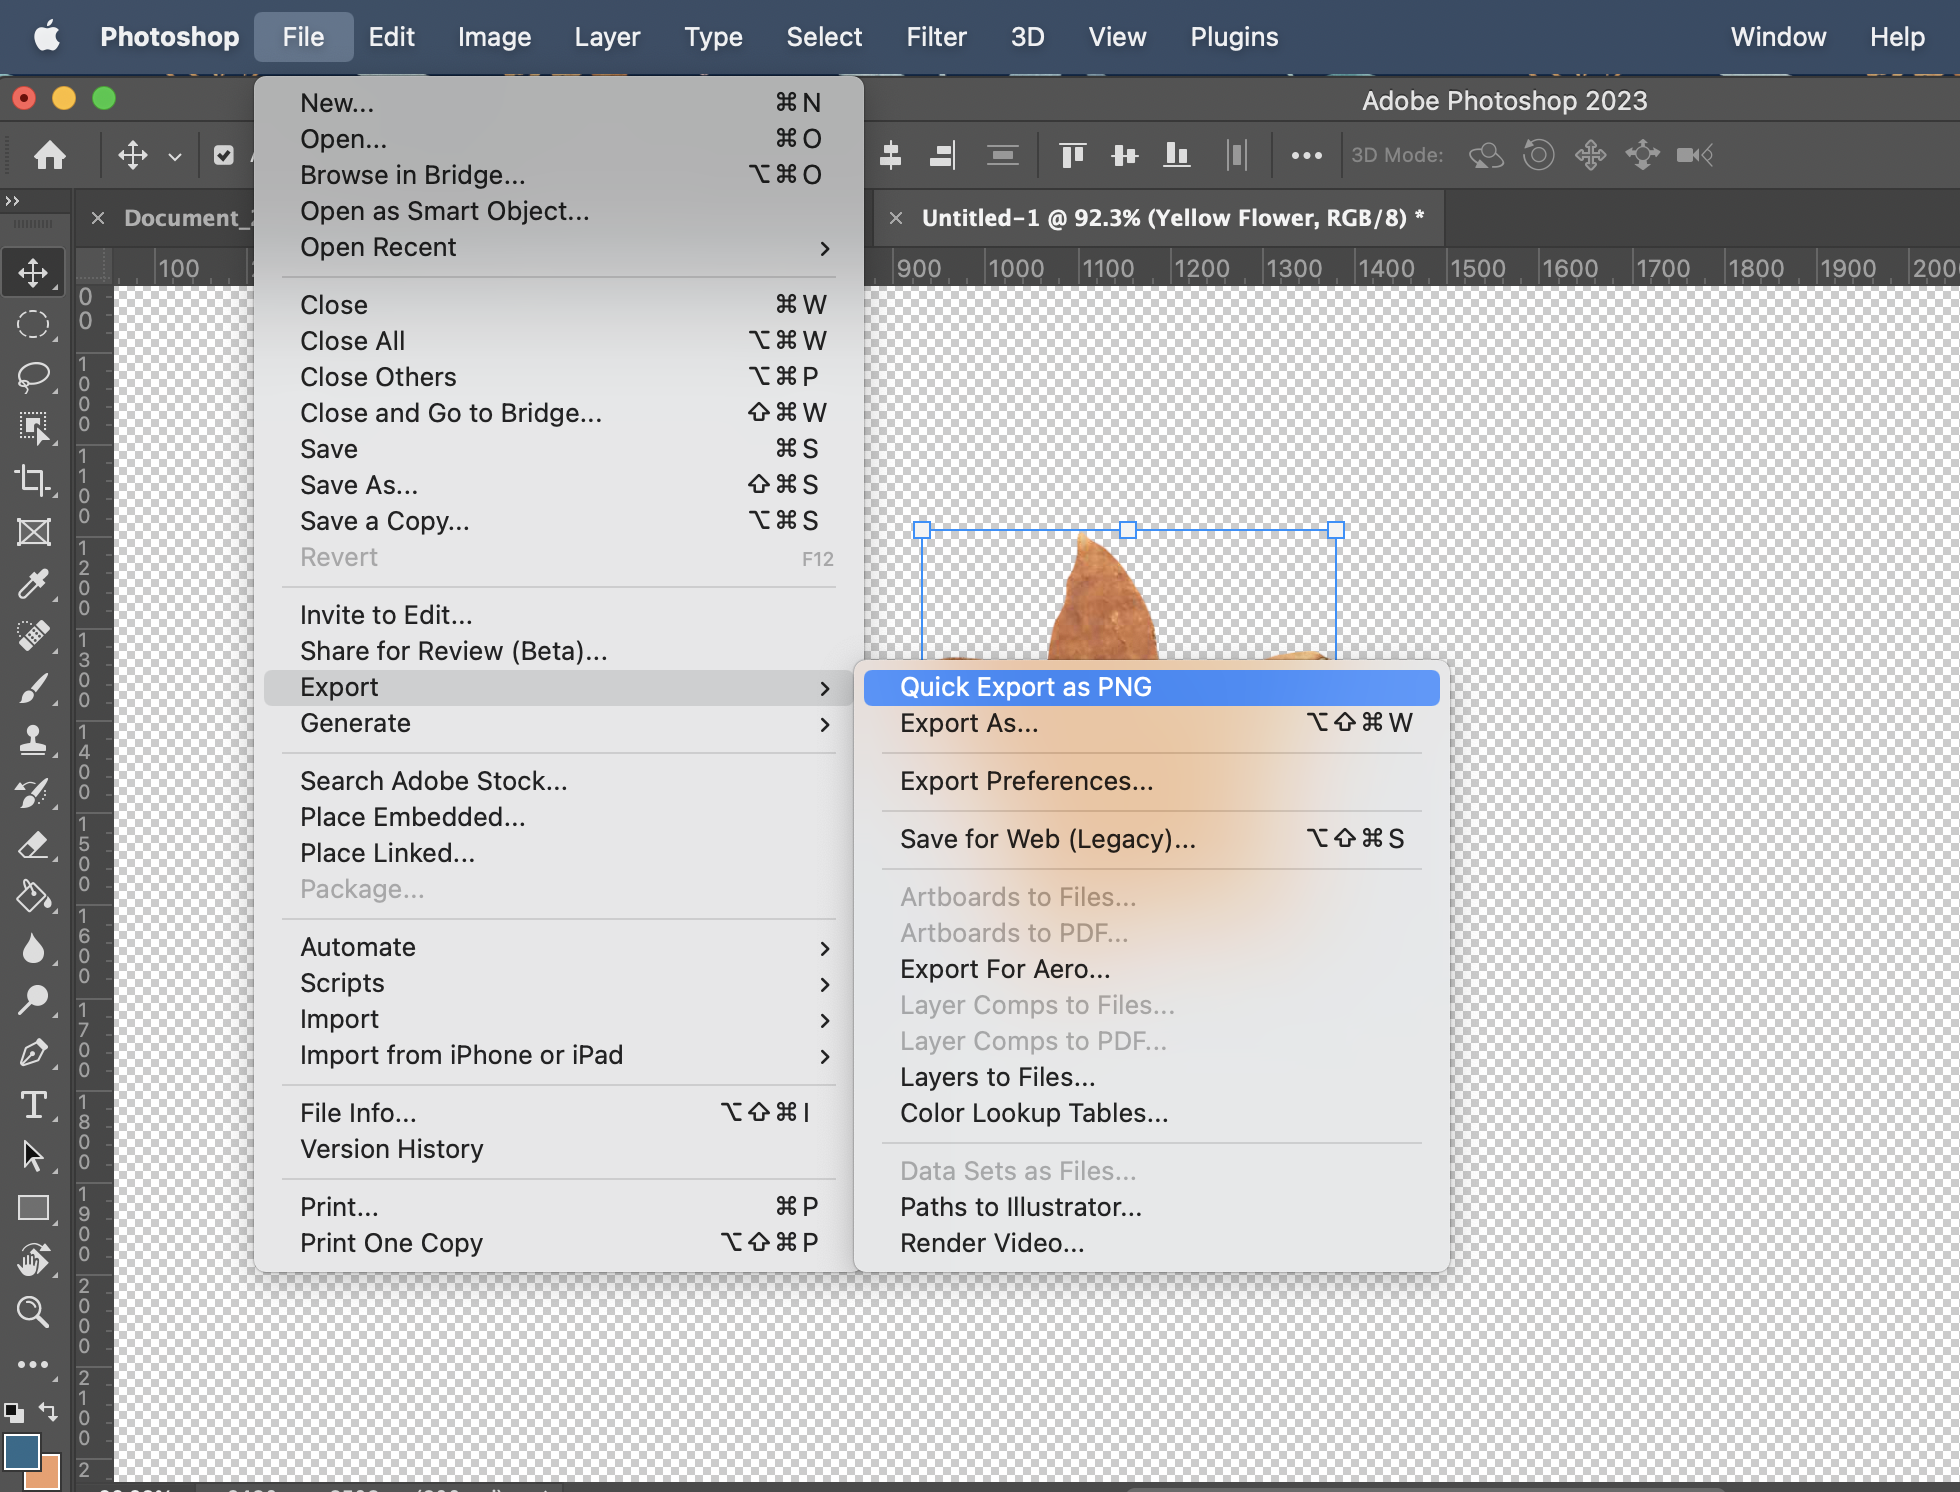Select the Lasso tool
The image size is (1960, 1492).
33,376
